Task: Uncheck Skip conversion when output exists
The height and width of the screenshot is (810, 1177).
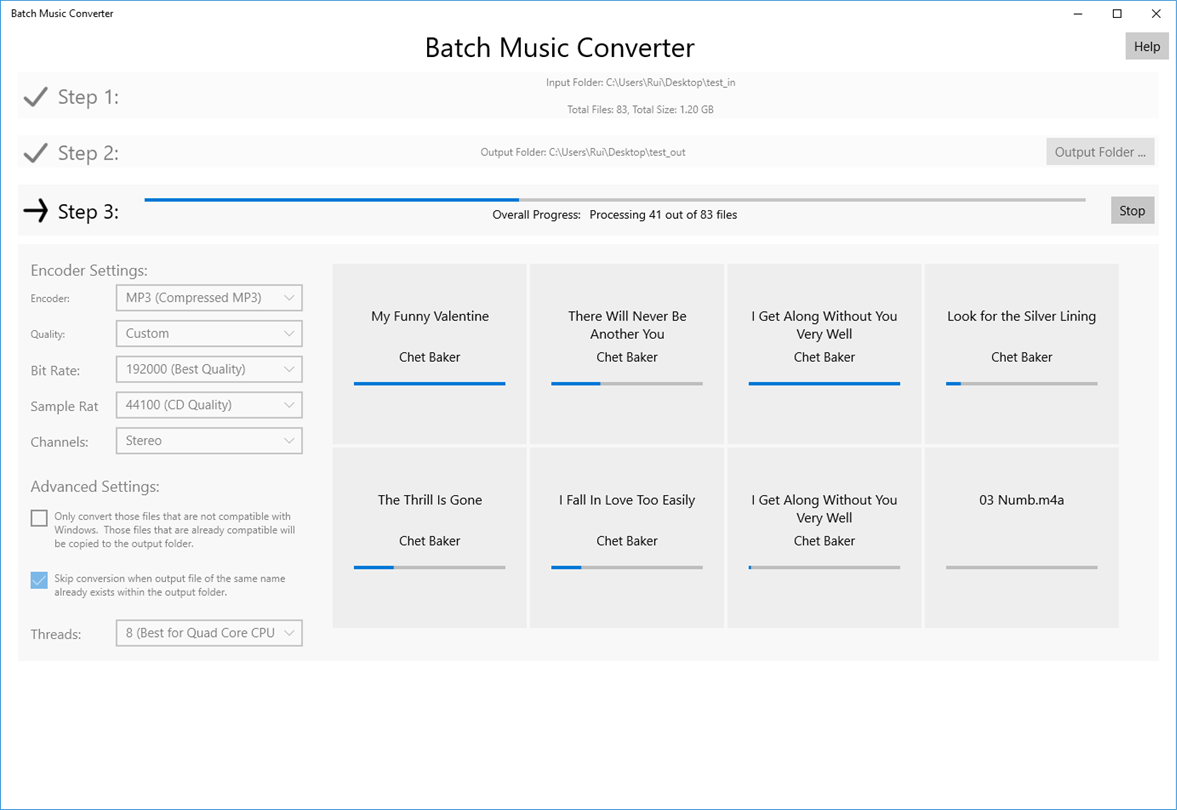Action: 39,580
